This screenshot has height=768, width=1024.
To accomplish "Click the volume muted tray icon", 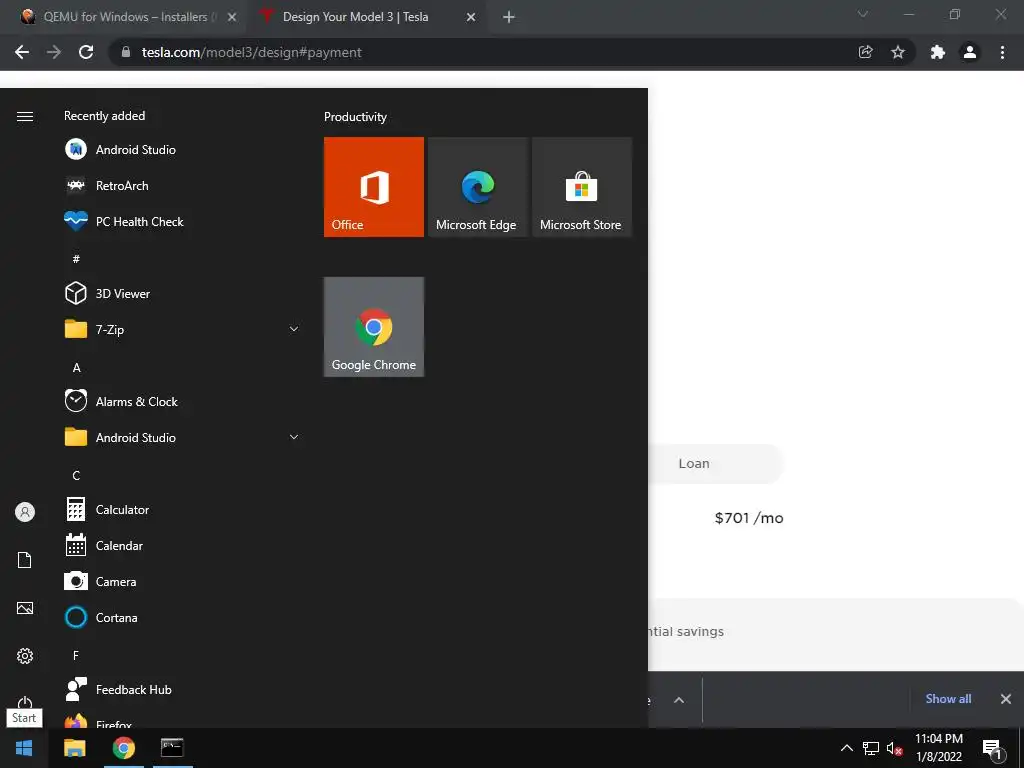I will coord(894,748).
